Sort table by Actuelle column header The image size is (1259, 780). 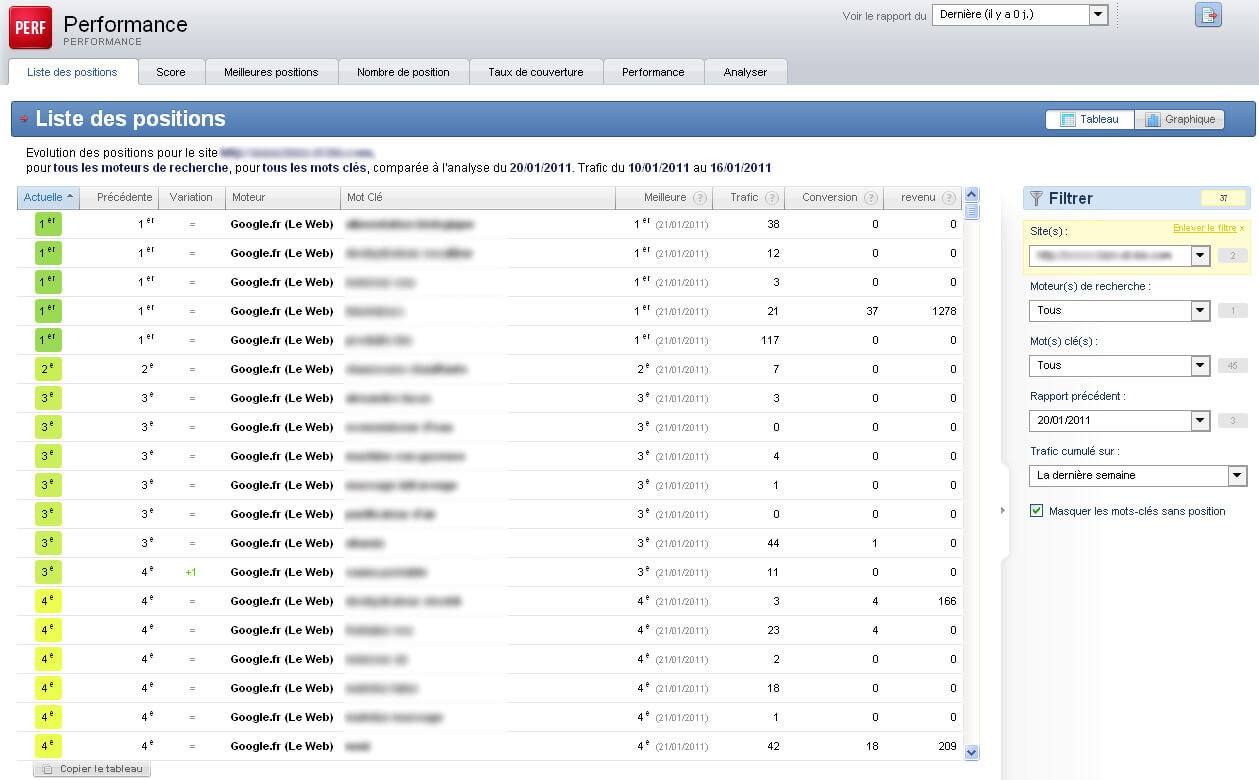coord(48,198)
